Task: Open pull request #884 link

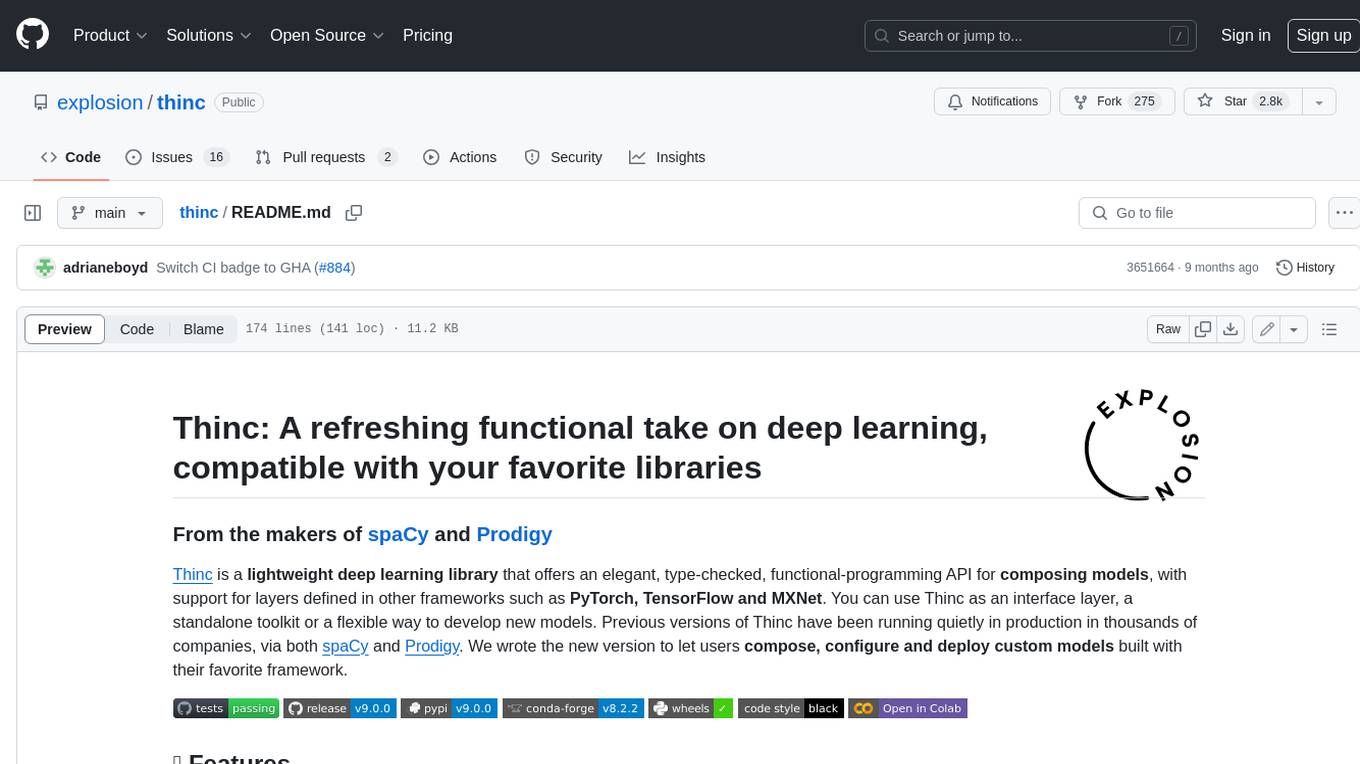Action: tap(335, 268)
